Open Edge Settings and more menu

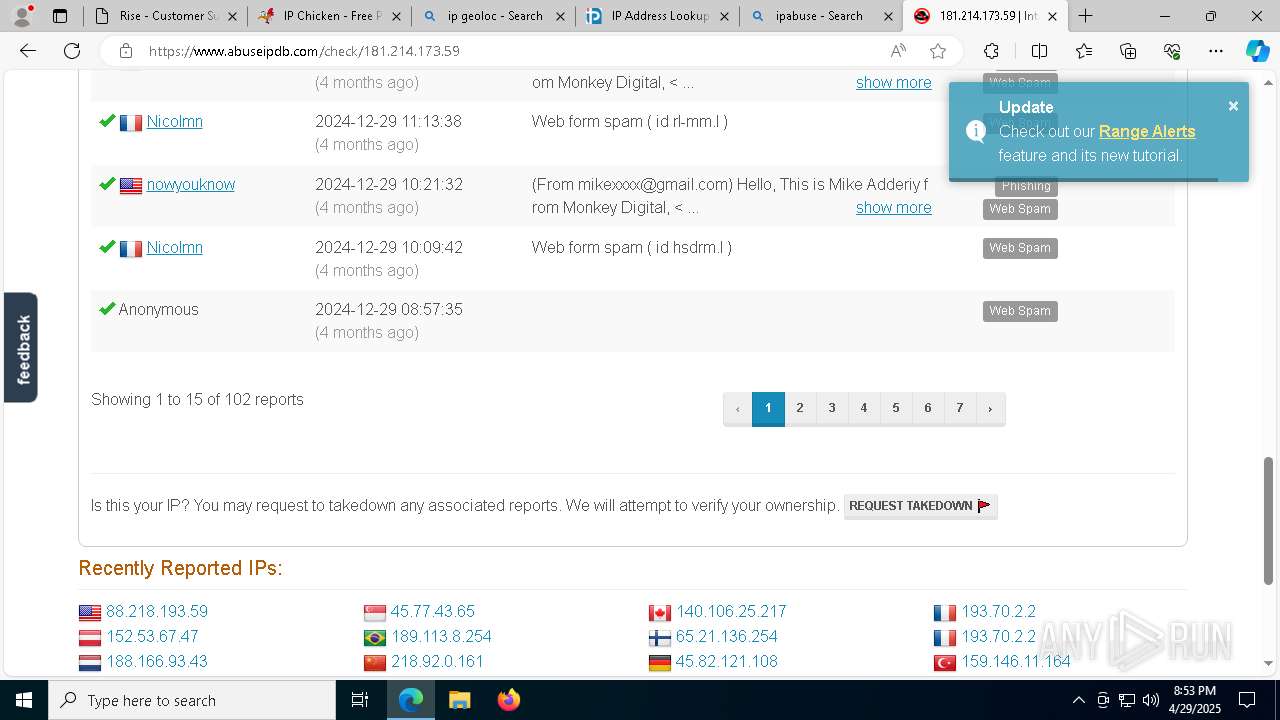click(1216, 51)
